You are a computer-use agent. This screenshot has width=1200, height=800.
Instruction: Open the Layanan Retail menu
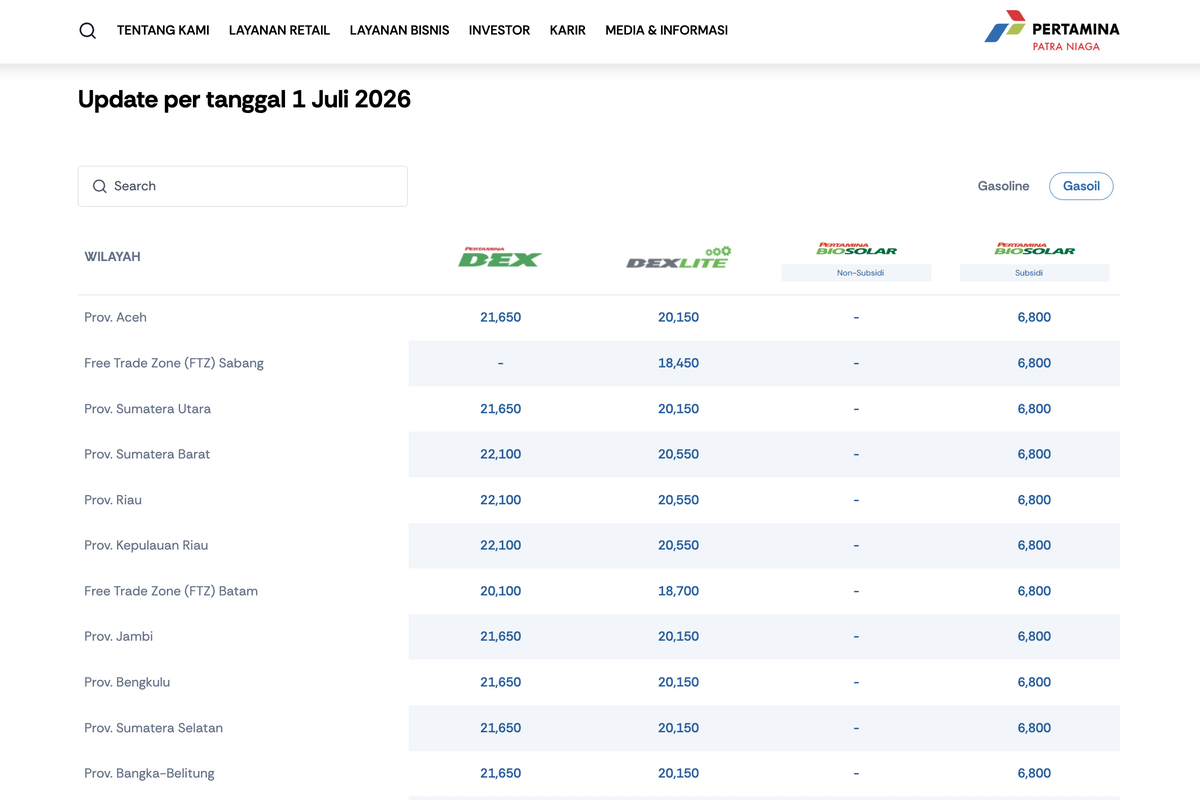pos(279,31)
